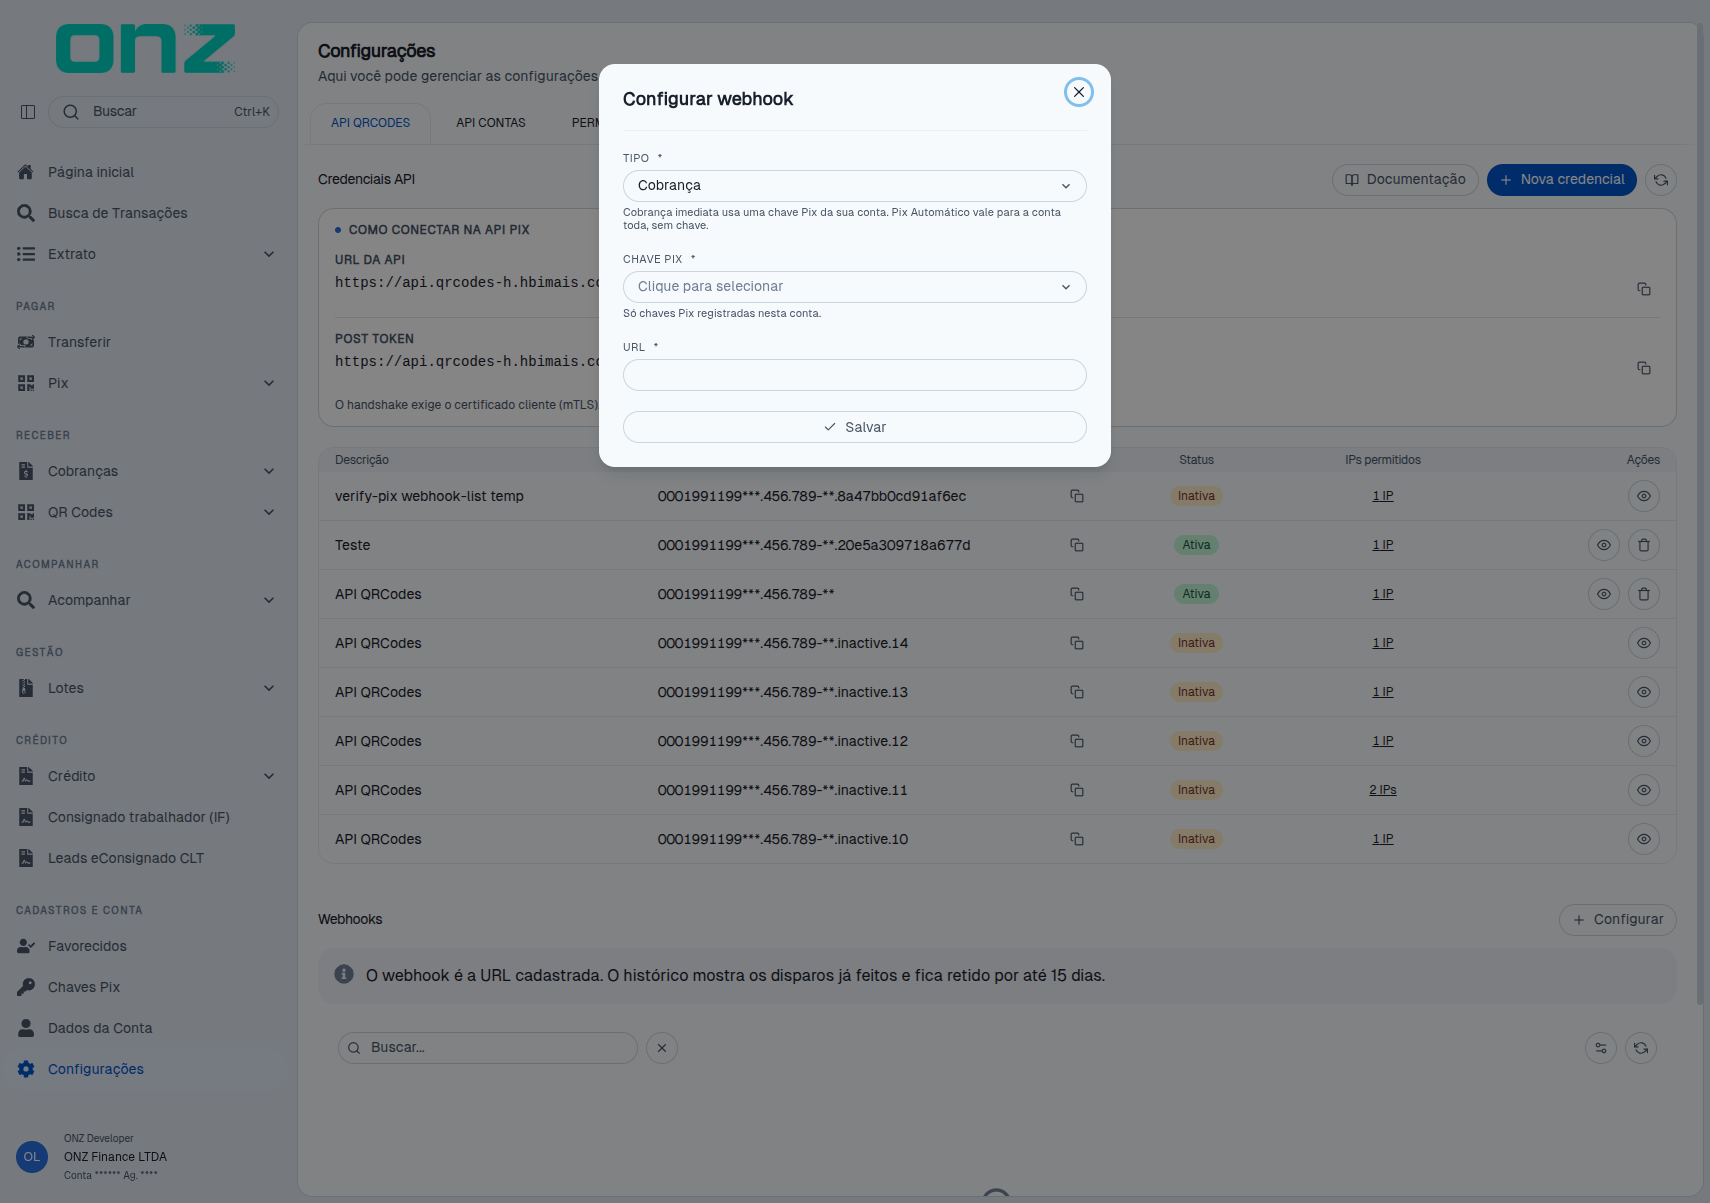This screenshot has width=1710, height=1203.
Task: Copy the URL da API value
Action: point(1644,289)
